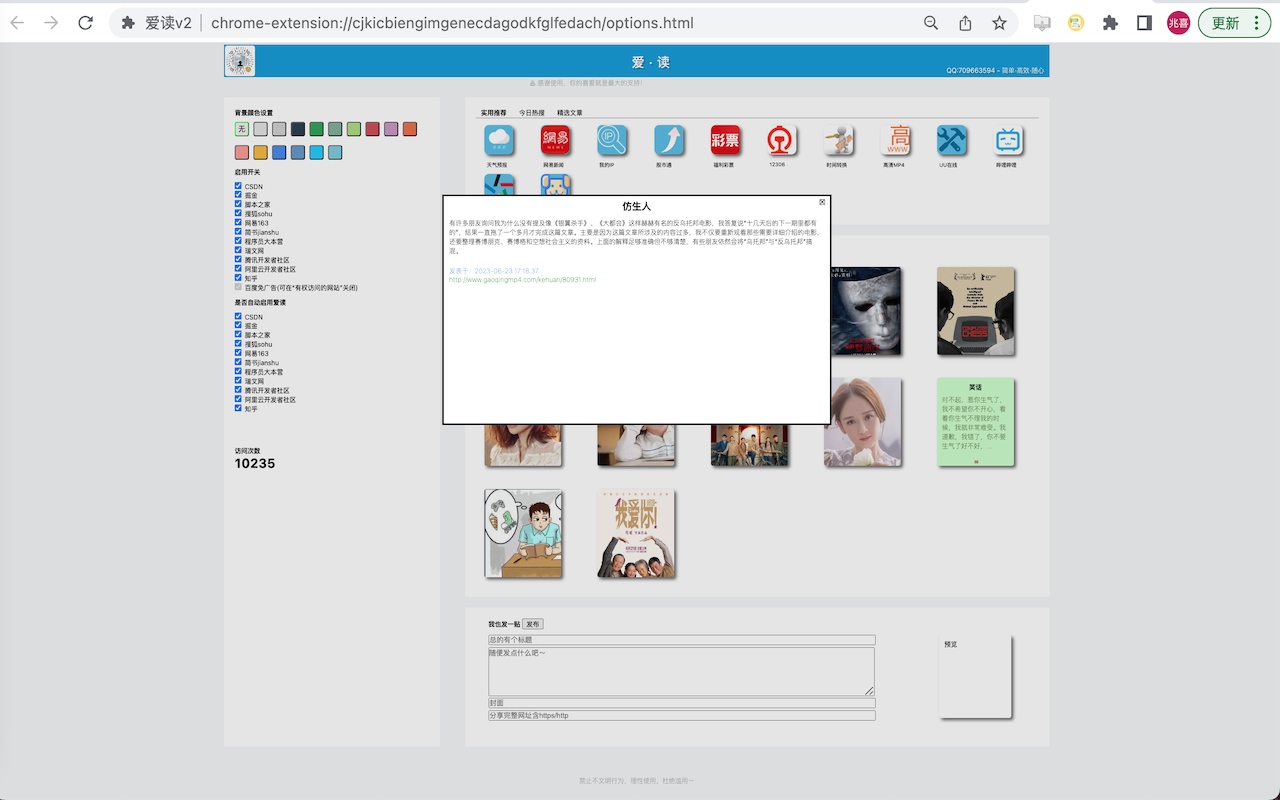This screenshot has width=1280, height=800.
Task: Toggle 简书jianshu under 启用开关
Action: click(x=238, y=232)
